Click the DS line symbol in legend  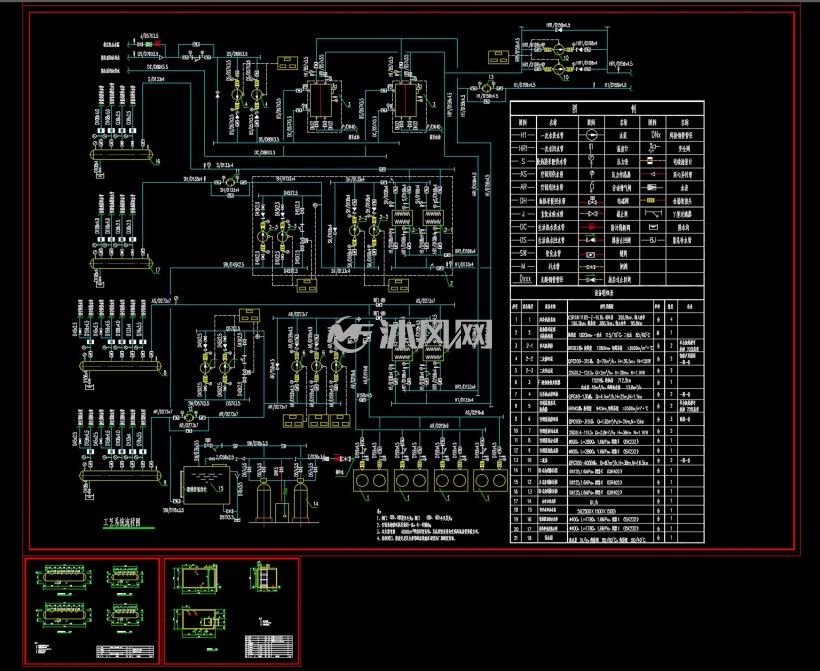click(522, 240)
